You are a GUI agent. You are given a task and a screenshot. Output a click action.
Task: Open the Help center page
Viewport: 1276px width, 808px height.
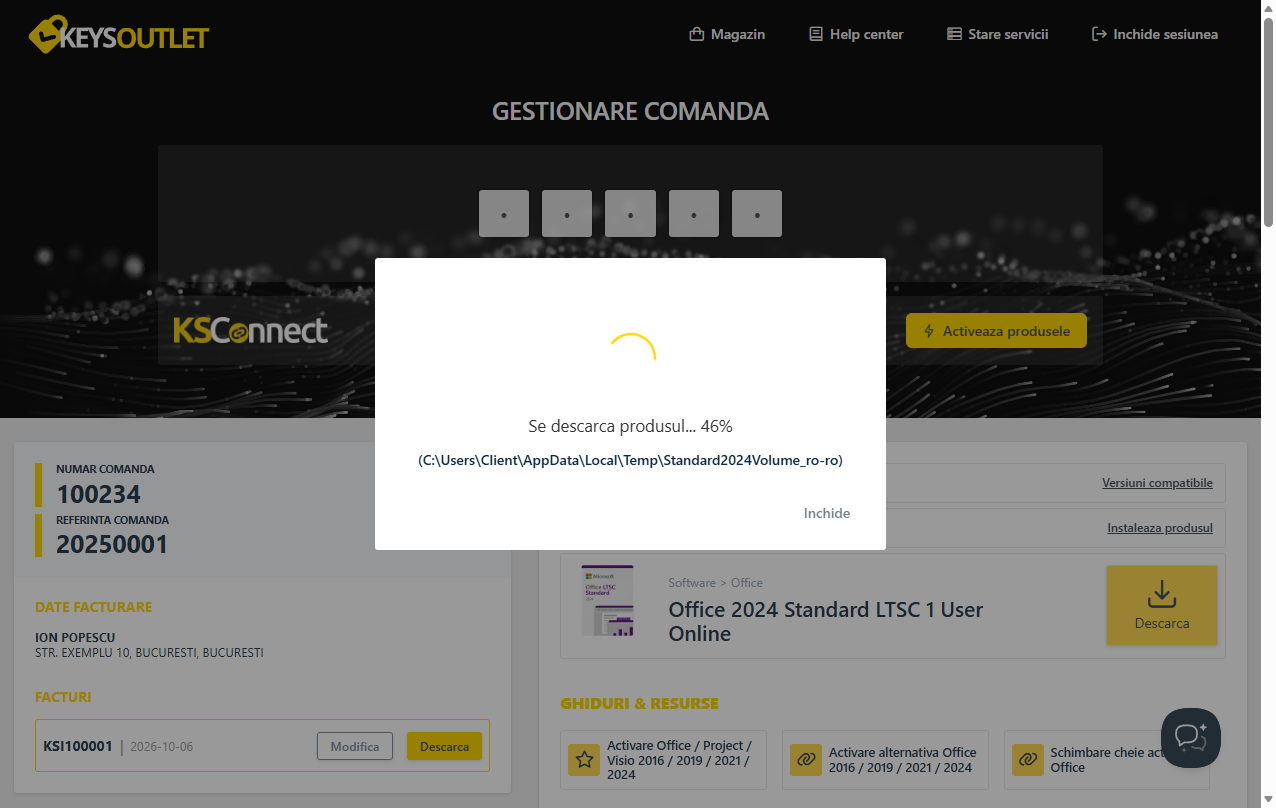tap(856, 34)
